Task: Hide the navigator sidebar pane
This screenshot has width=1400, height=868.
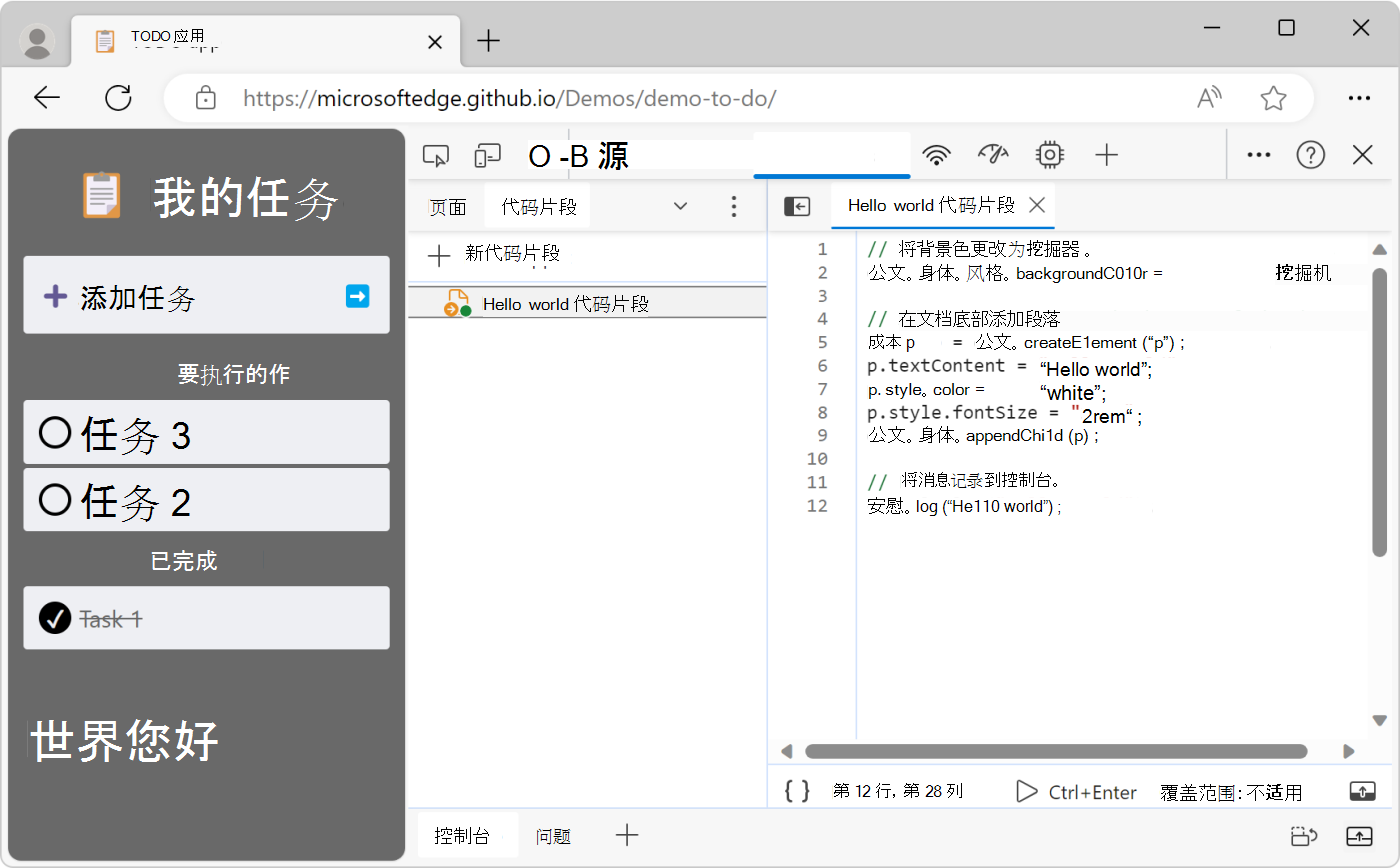Action: pos(797,206)
